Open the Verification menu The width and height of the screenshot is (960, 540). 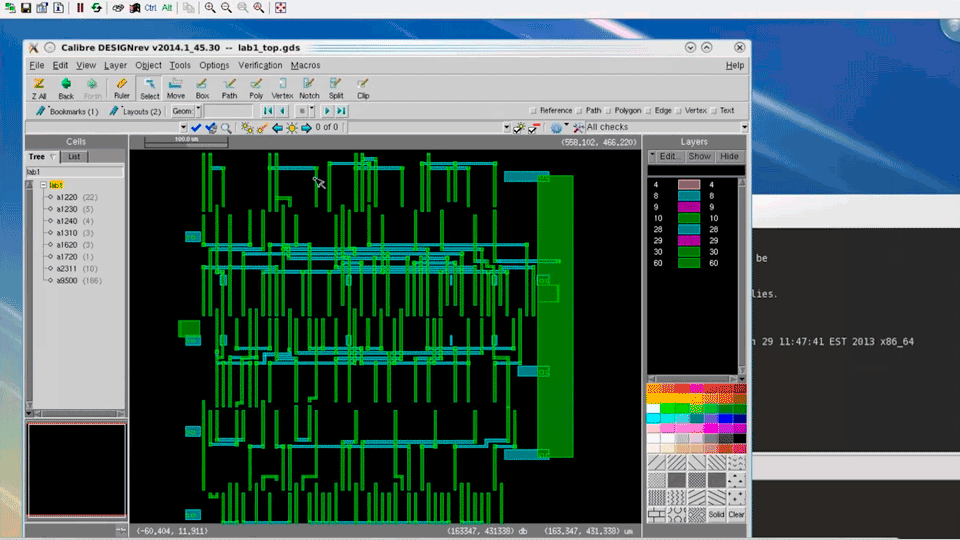260,65
